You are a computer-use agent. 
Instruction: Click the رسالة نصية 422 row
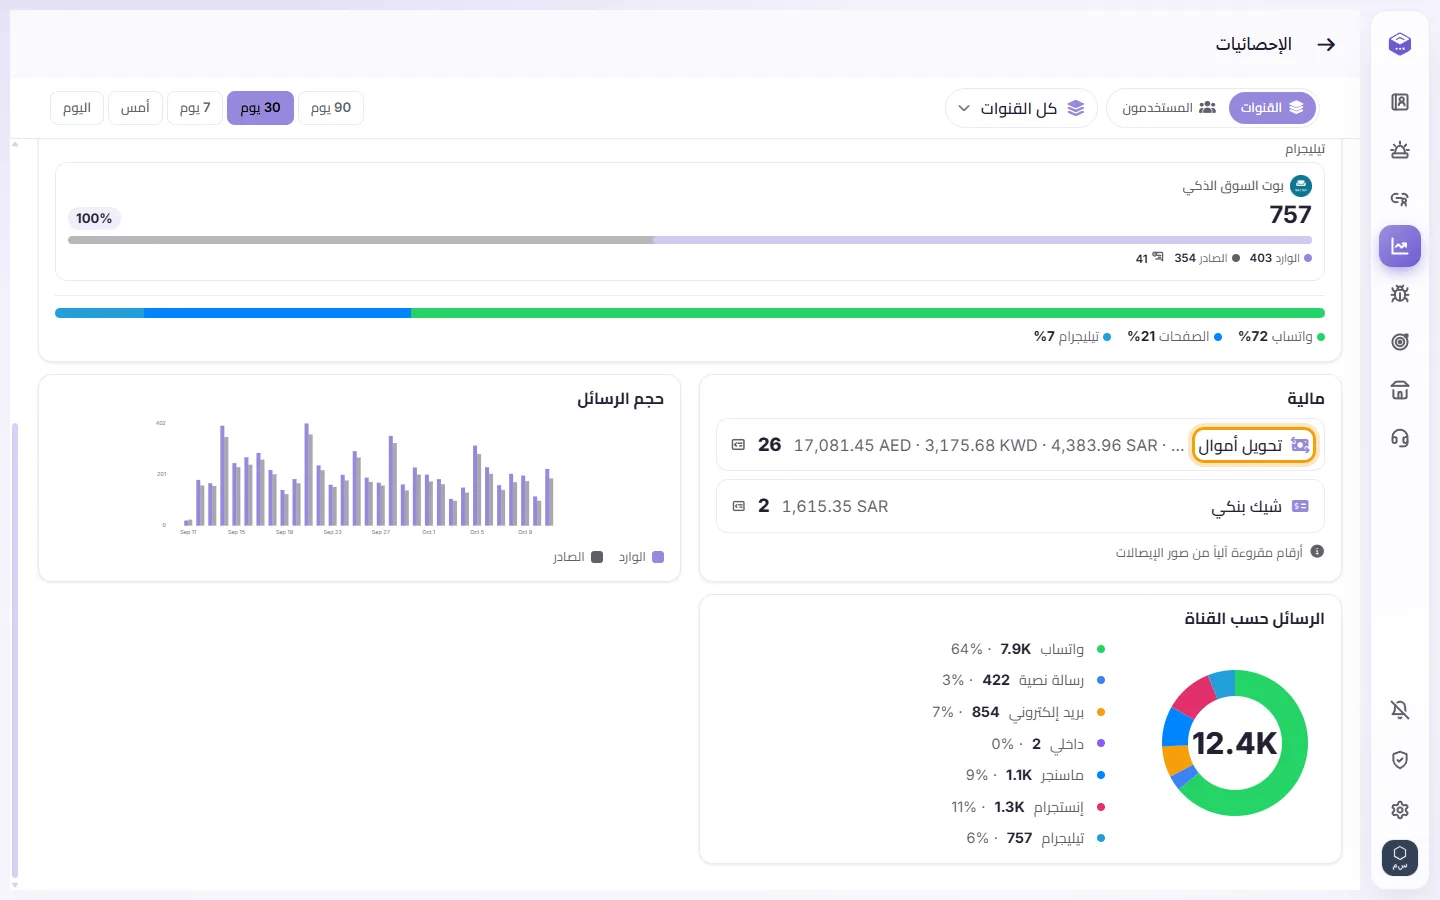point(1024,680)
